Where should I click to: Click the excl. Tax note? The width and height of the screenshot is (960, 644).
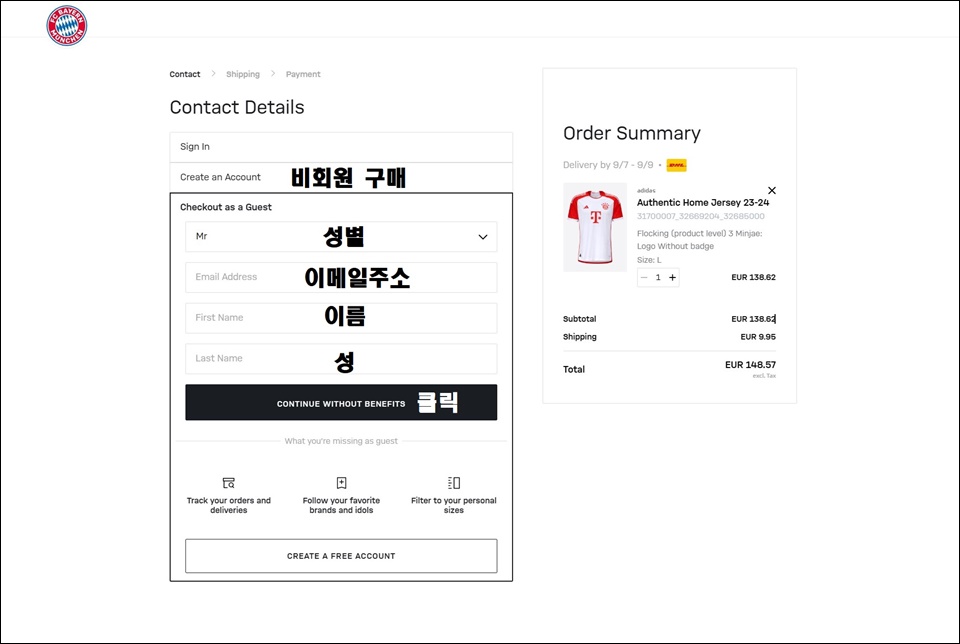764,376
